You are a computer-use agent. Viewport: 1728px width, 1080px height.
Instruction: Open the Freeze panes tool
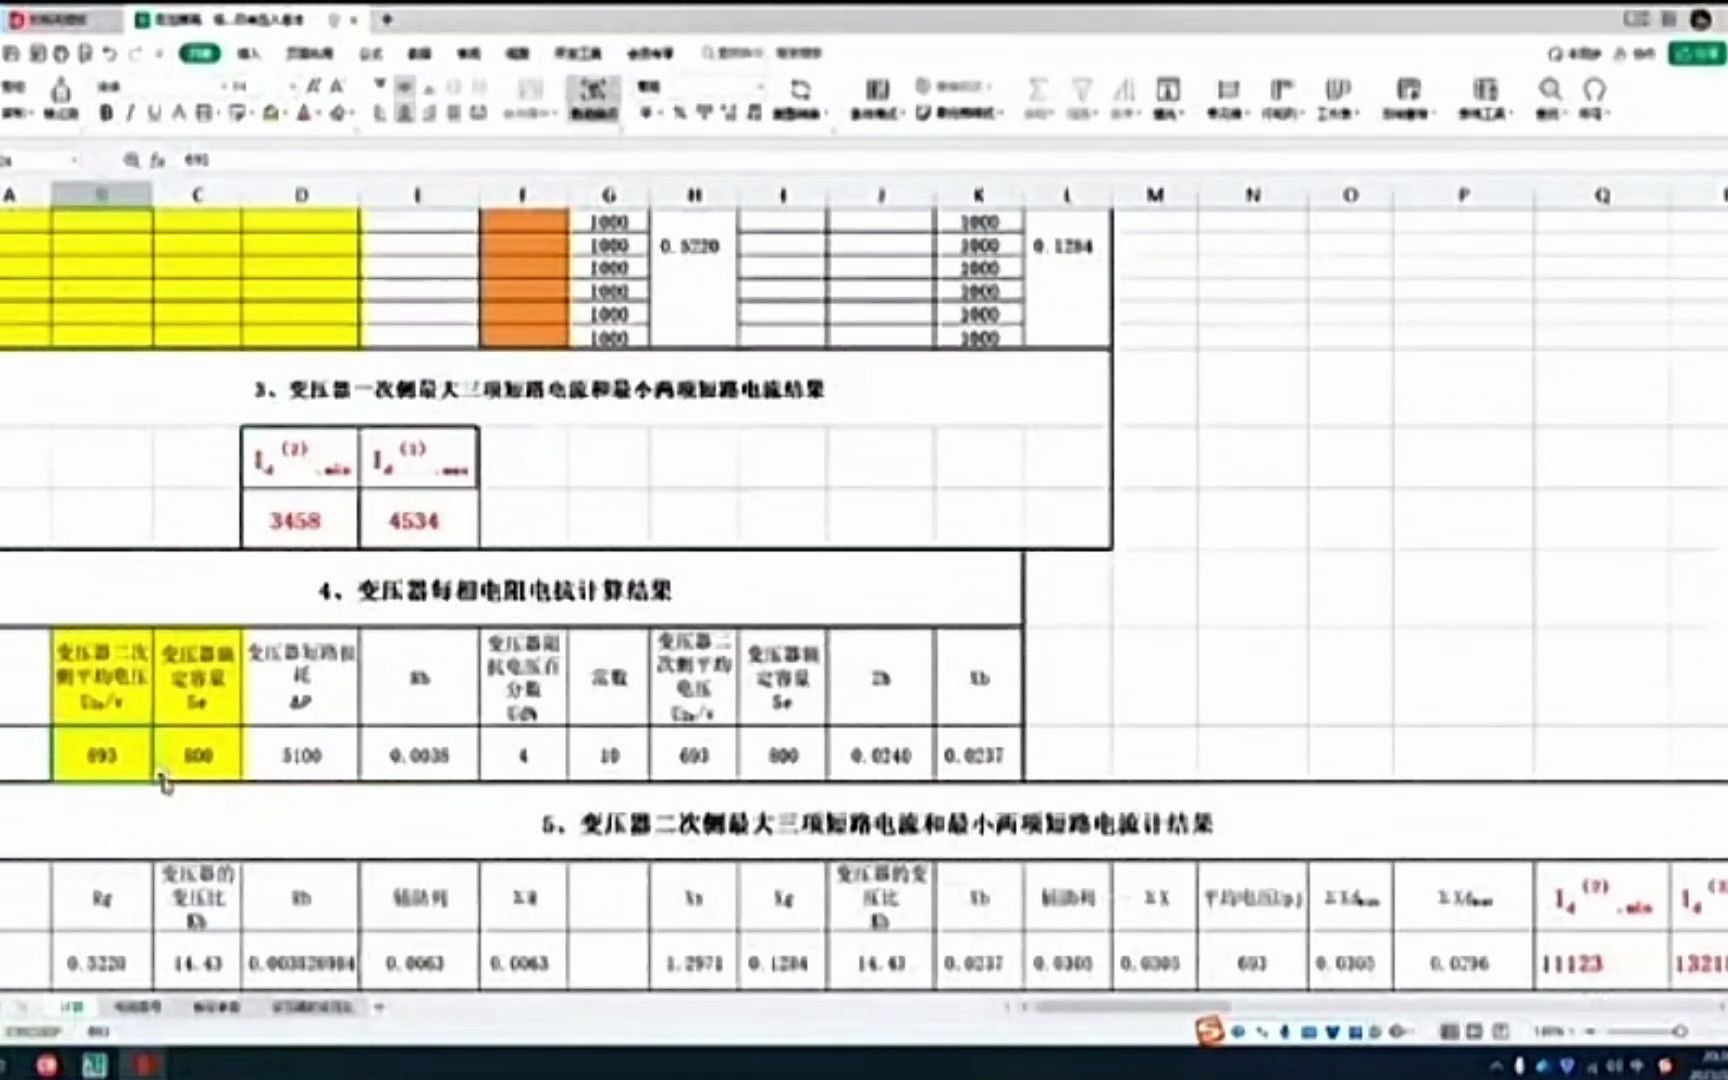click(x=1408, y=98)
